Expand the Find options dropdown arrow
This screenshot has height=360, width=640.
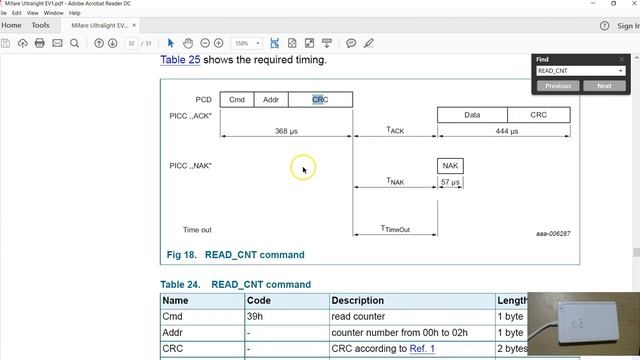[x=620, y=71]
